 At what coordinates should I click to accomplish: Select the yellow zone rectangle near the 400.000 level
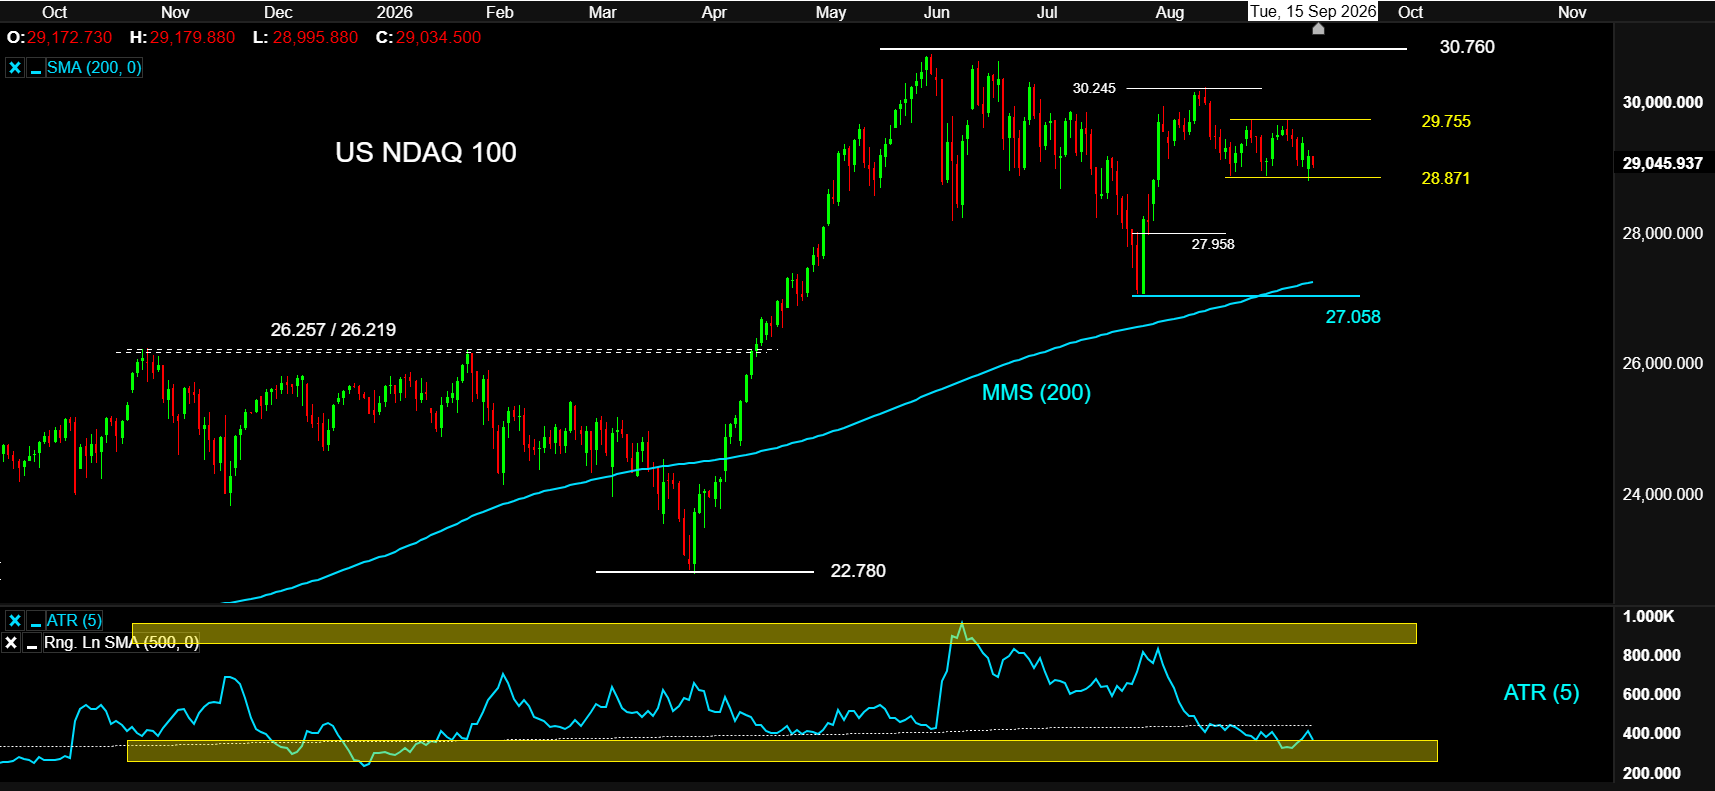[782, 751]
